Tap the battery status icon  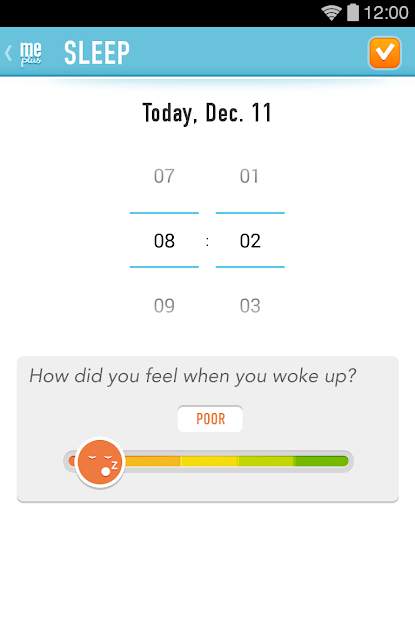click(x=353, y=12)
